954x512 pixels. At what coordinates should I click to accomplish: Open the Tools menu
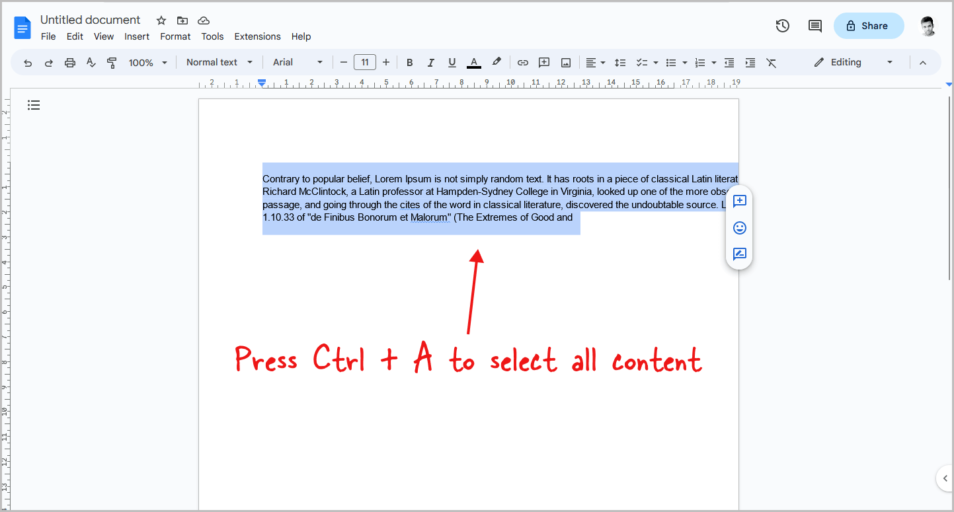(212, 36)
